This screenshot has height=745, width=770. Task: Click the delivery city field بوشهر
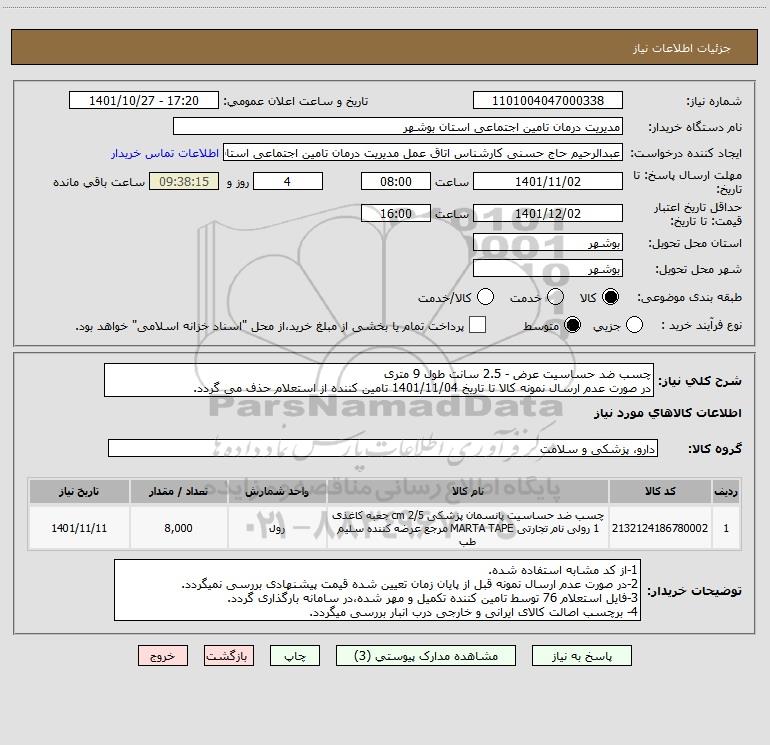tap(548, 269)
